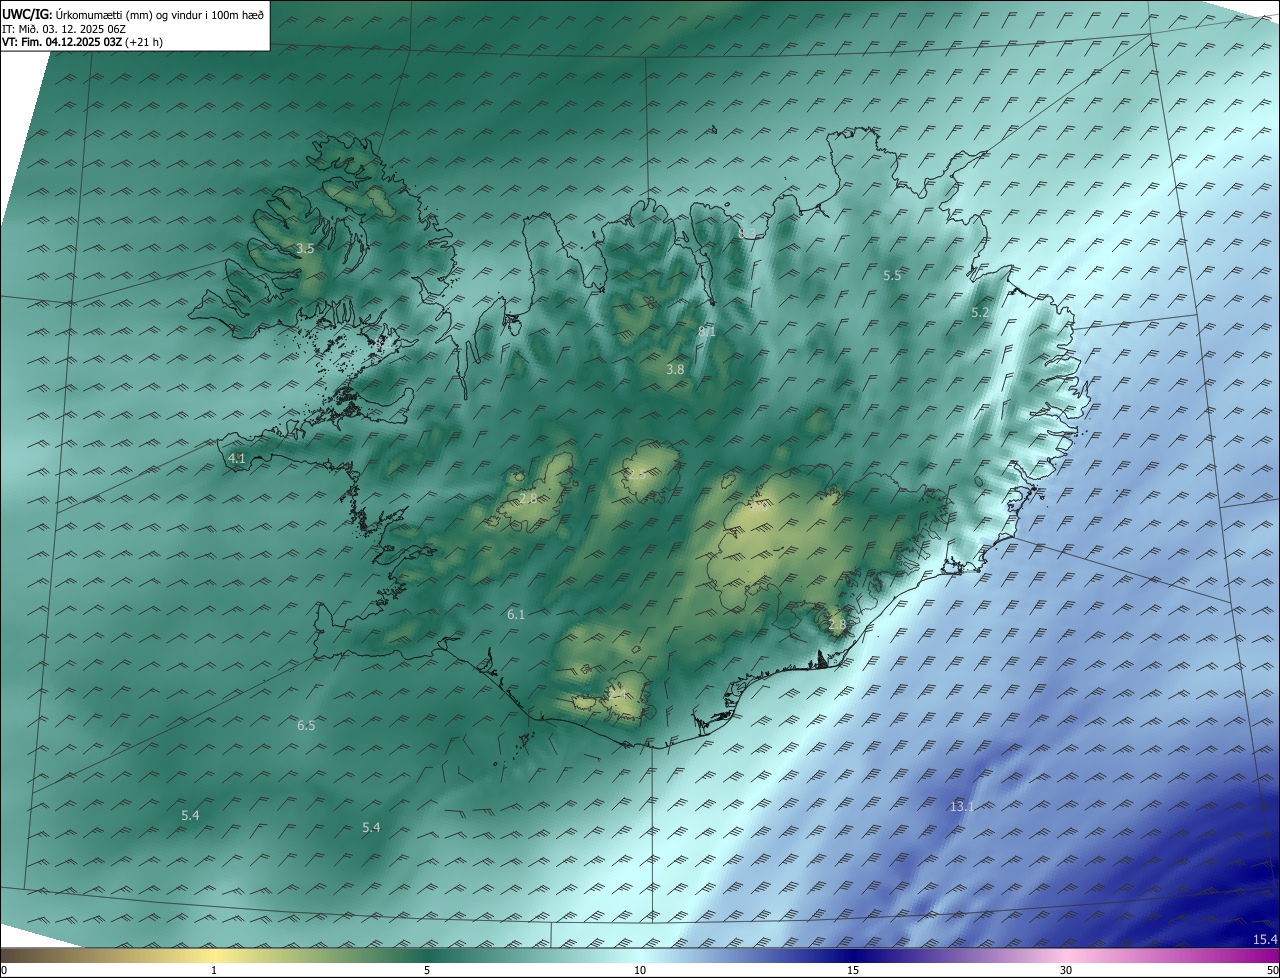Click the 5.5 value in northeast Iceland
Viewport: 1280px width, 978px height.
pos(892,275)
